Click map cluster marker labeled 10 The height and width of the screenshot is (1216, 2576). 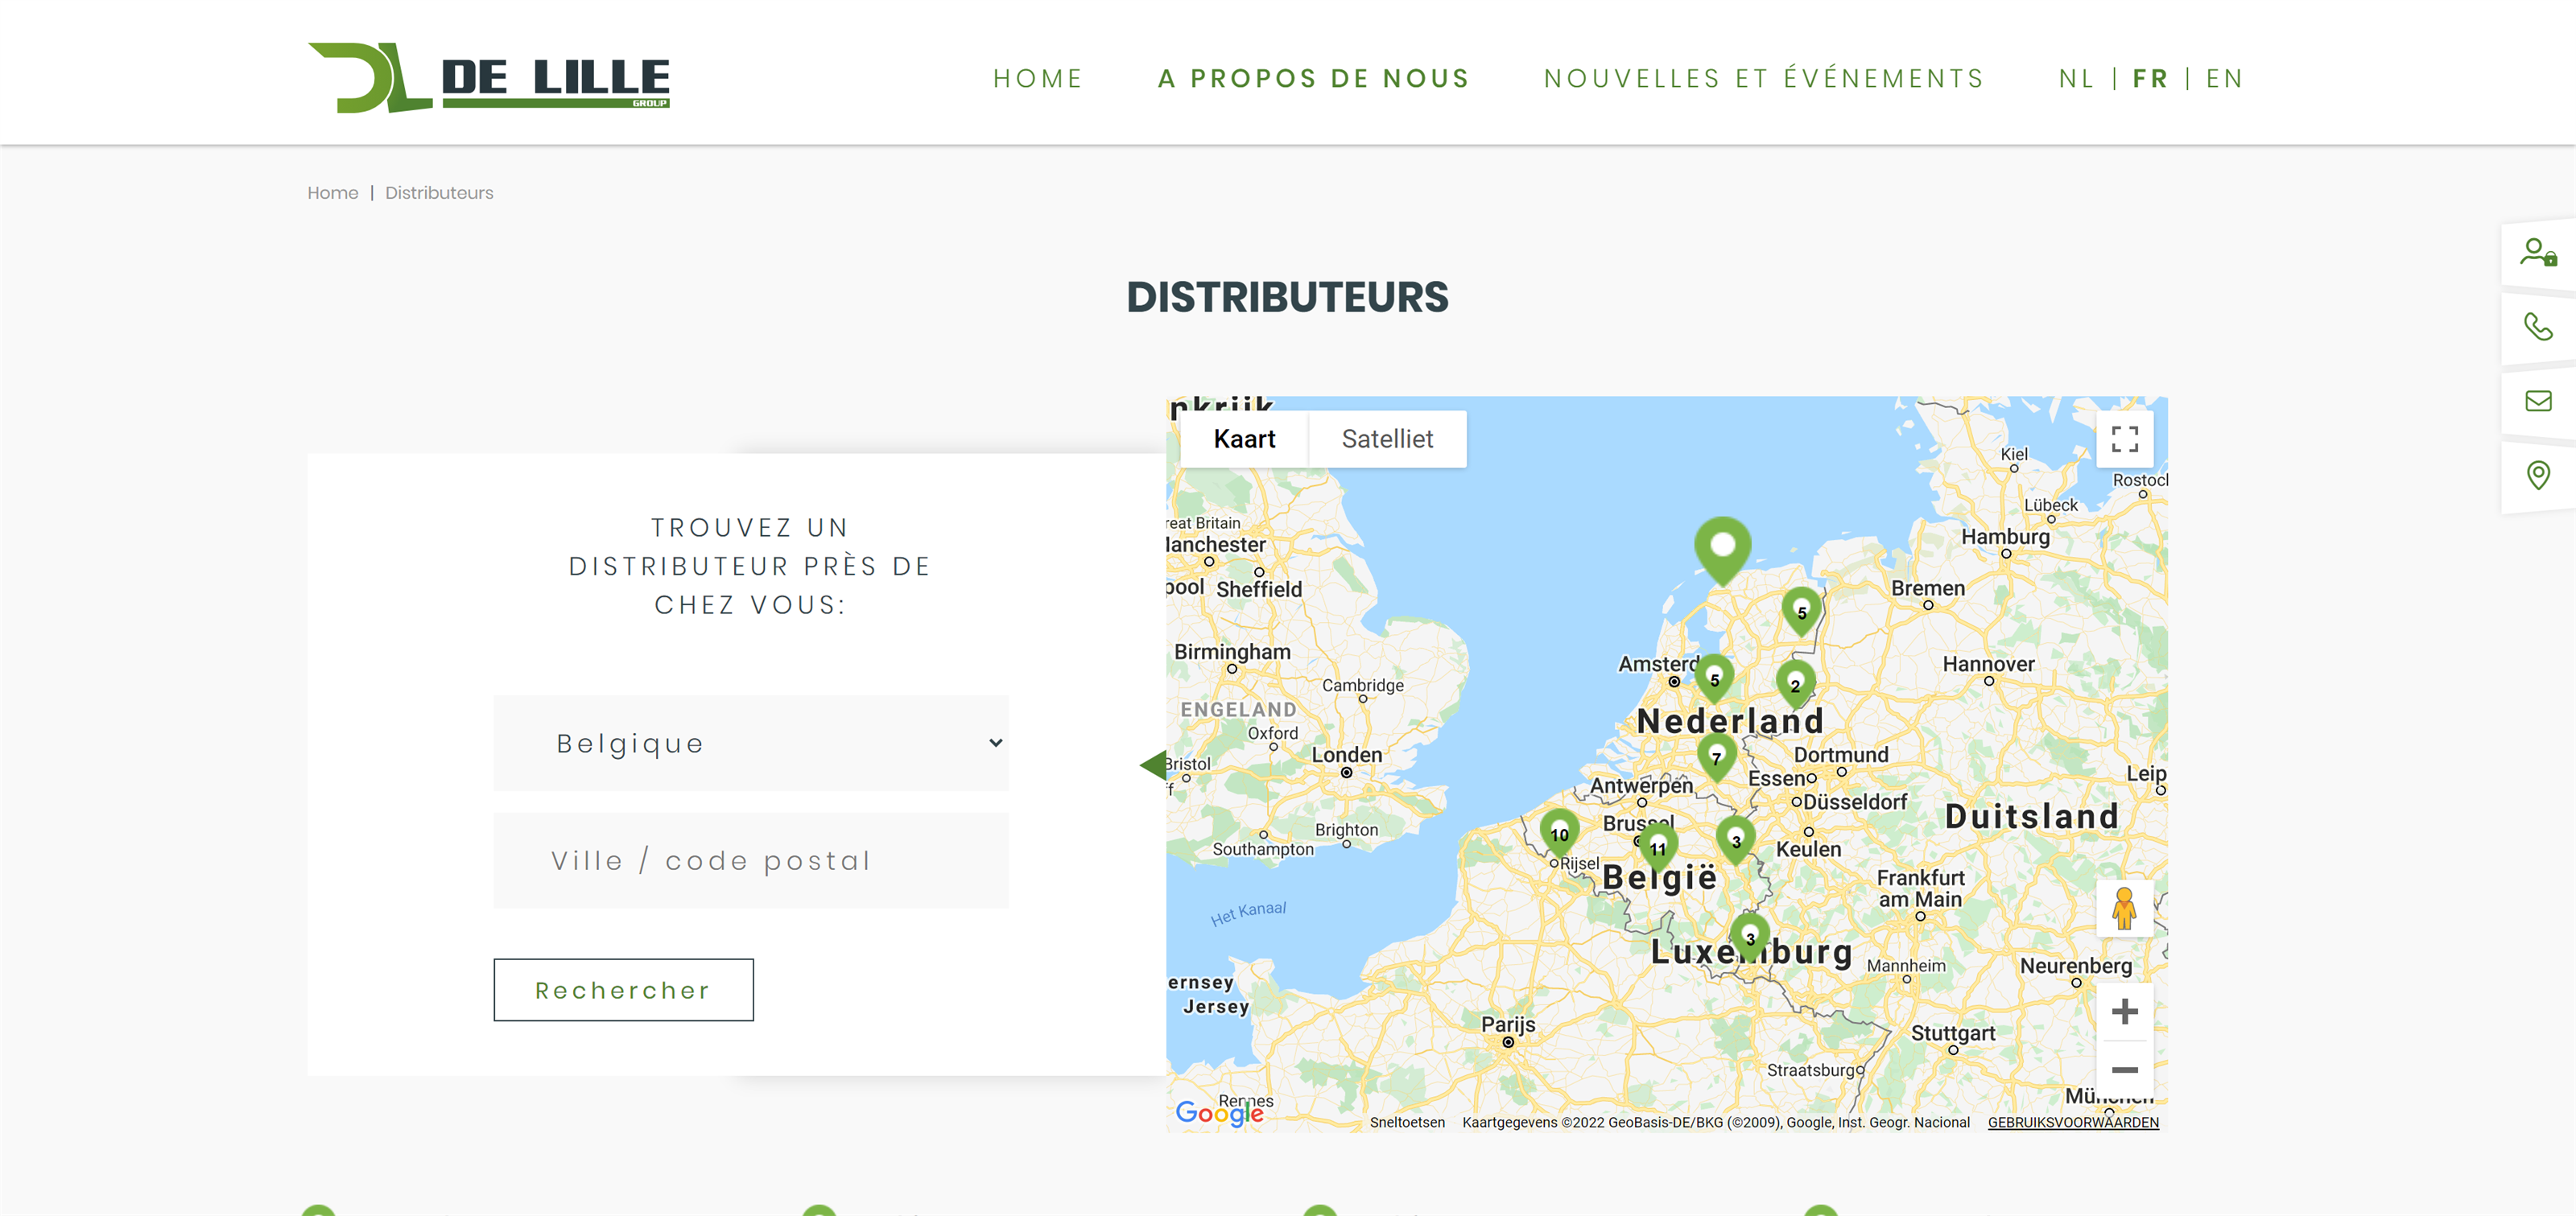pyautogui.click(x=1559, y=832)
